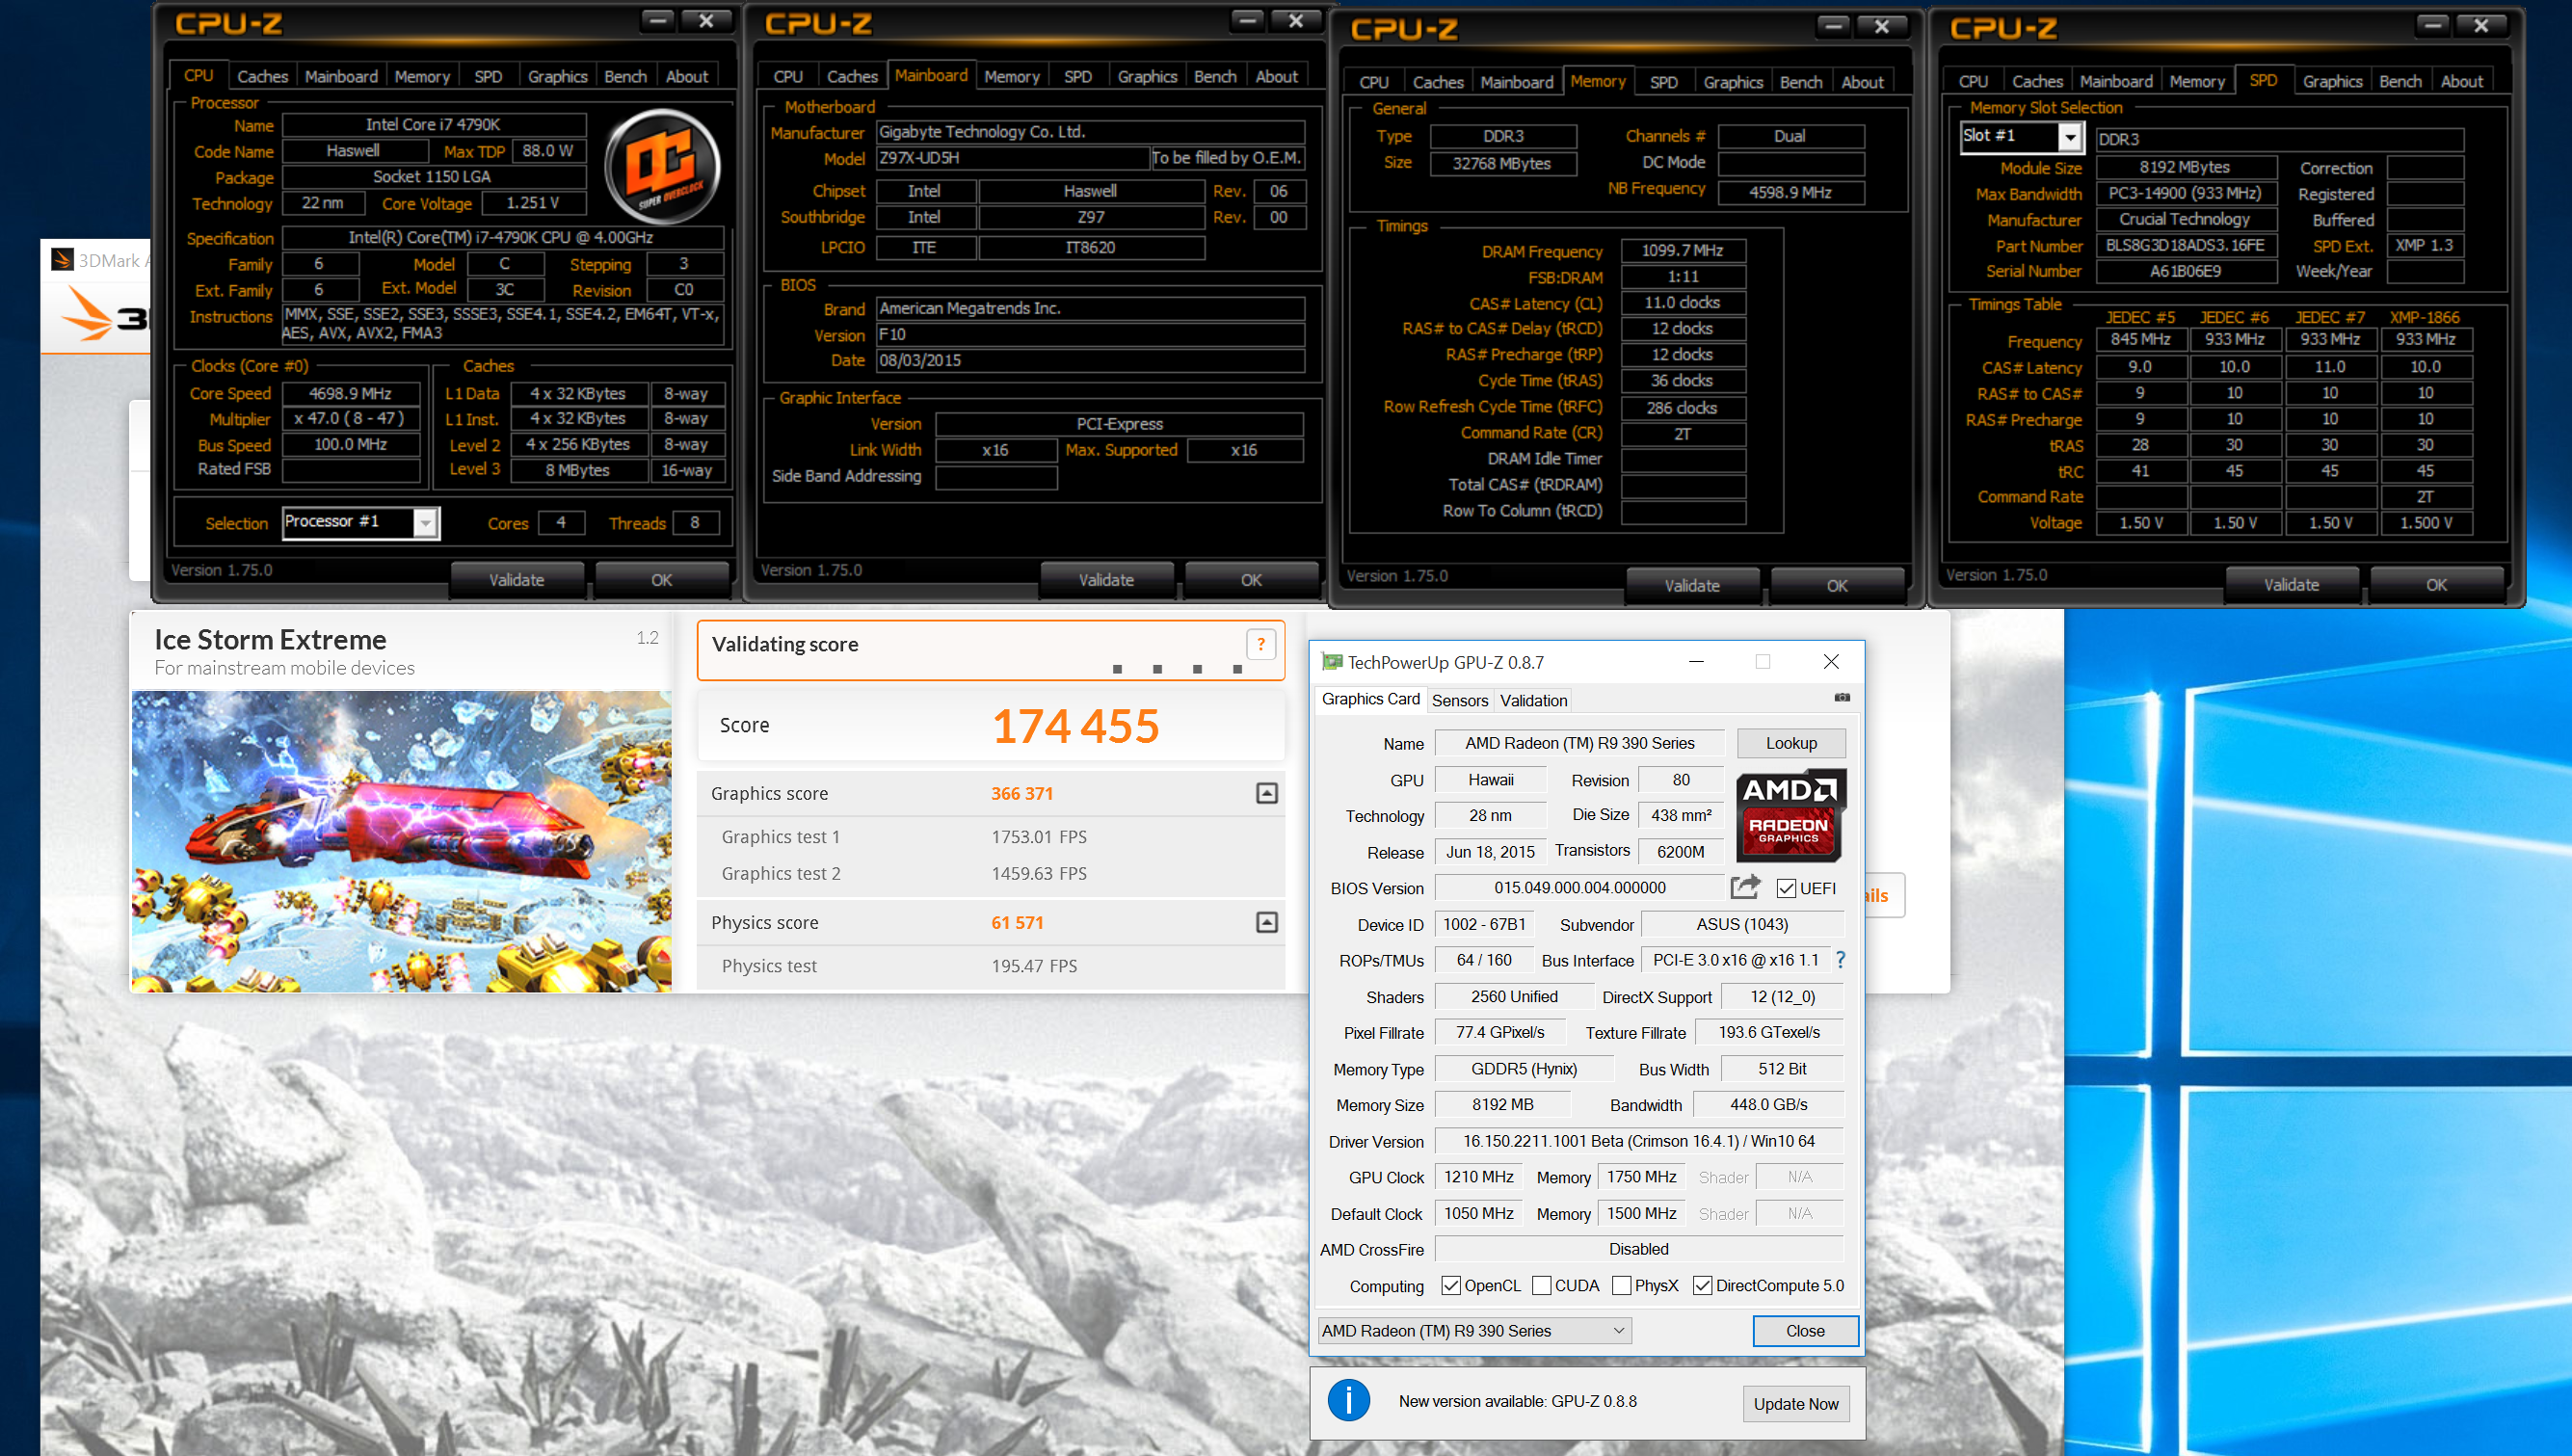This screenshot has width=2572, height=1456.
Task: Switch to Validation tab in GPU-Z
Action: [1533, 700]
